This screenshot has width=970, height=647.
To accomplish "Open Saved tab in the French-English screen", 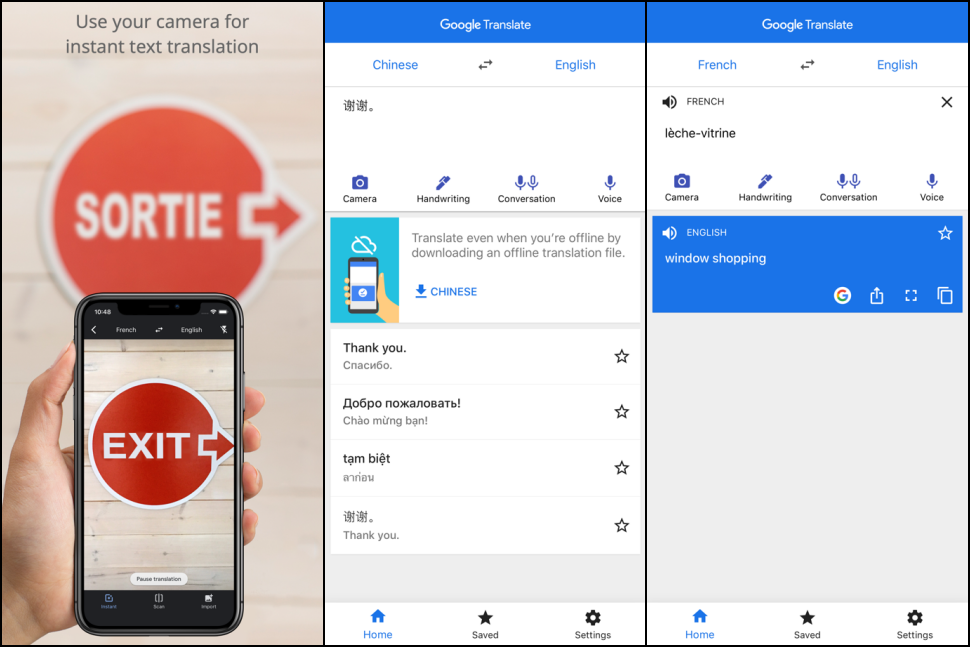I will [807, 625].
